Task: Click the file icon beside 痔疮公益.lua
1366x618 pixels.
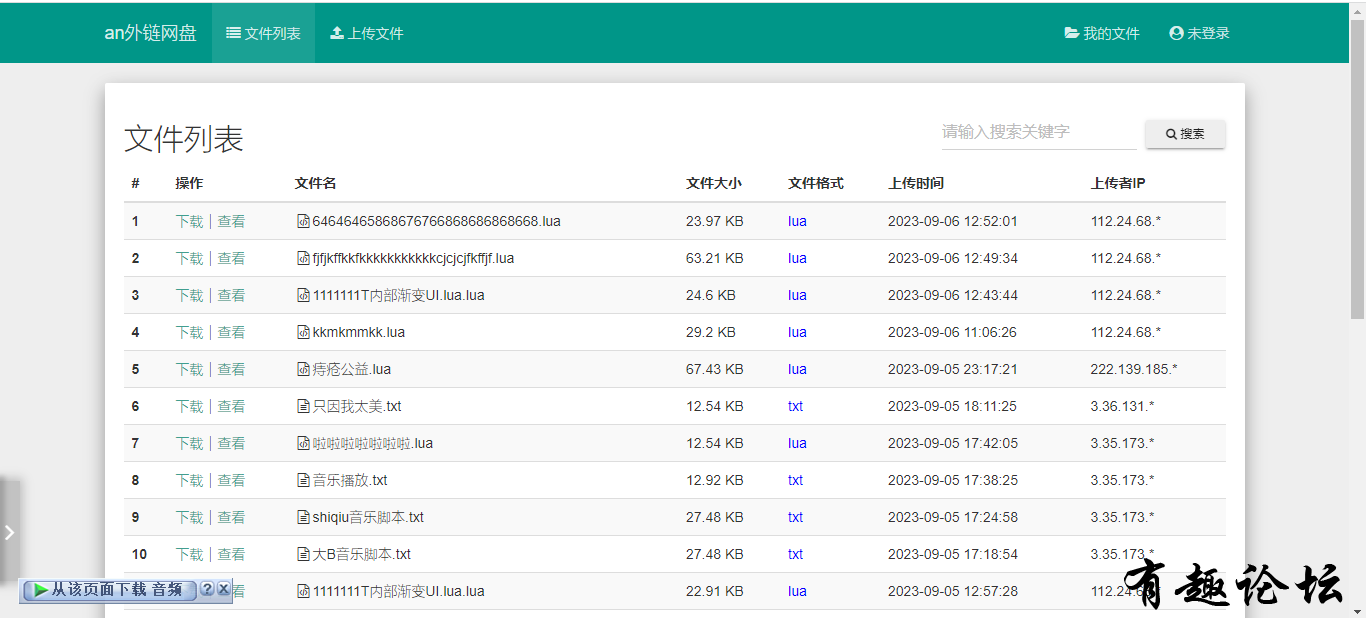Action: 303,369
